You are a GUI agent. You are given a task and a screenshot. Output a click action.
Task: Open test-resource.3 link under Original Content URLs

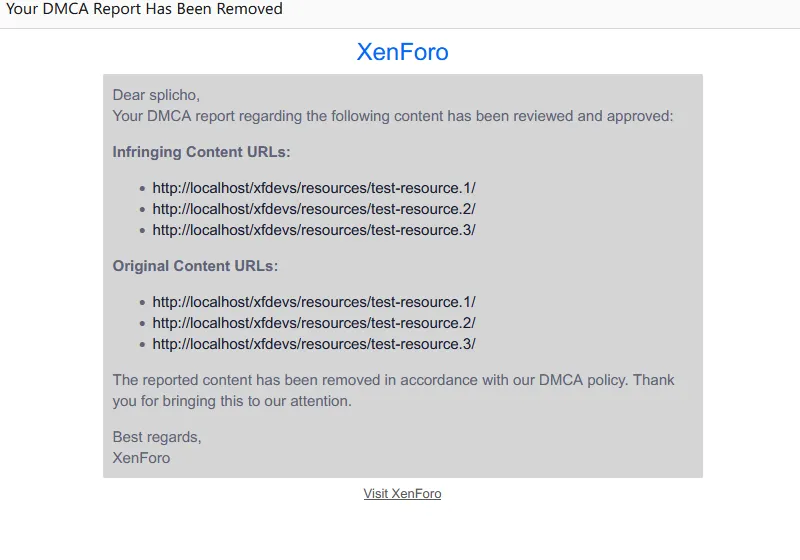pyautogui.click(x=313, y=344)
